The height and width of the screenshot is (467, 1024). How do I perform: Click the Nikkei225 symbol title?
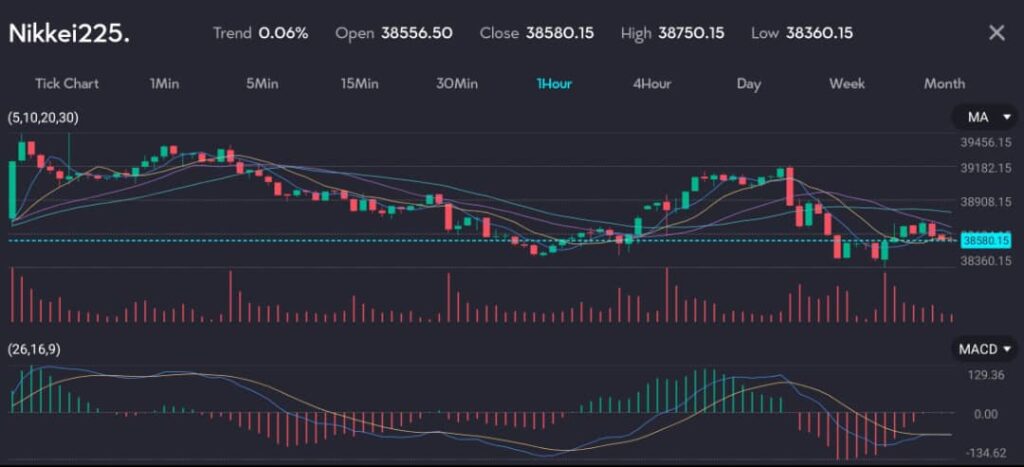[69, 33]
